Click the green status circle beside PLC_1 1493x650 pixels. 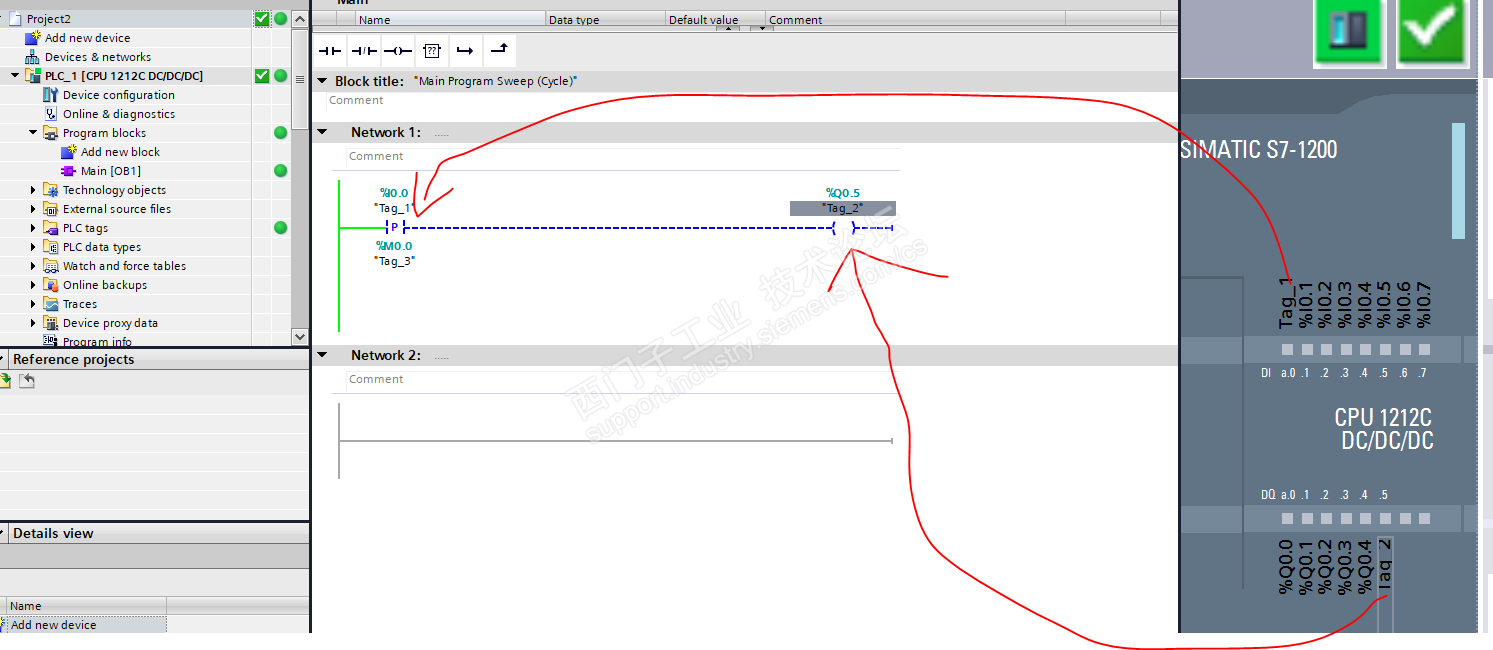pyautogui.click(x=281, y=76)
